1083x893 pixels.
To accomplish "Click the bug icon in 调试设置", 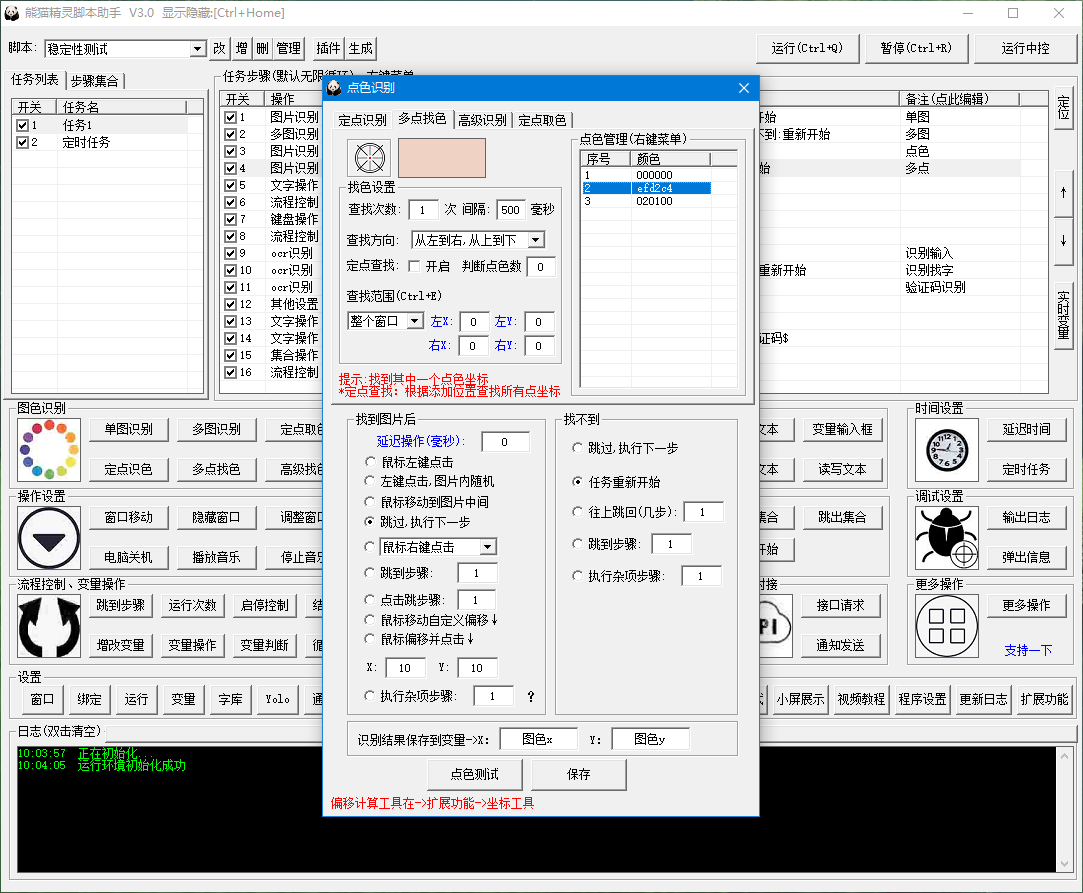I will 946,538.
